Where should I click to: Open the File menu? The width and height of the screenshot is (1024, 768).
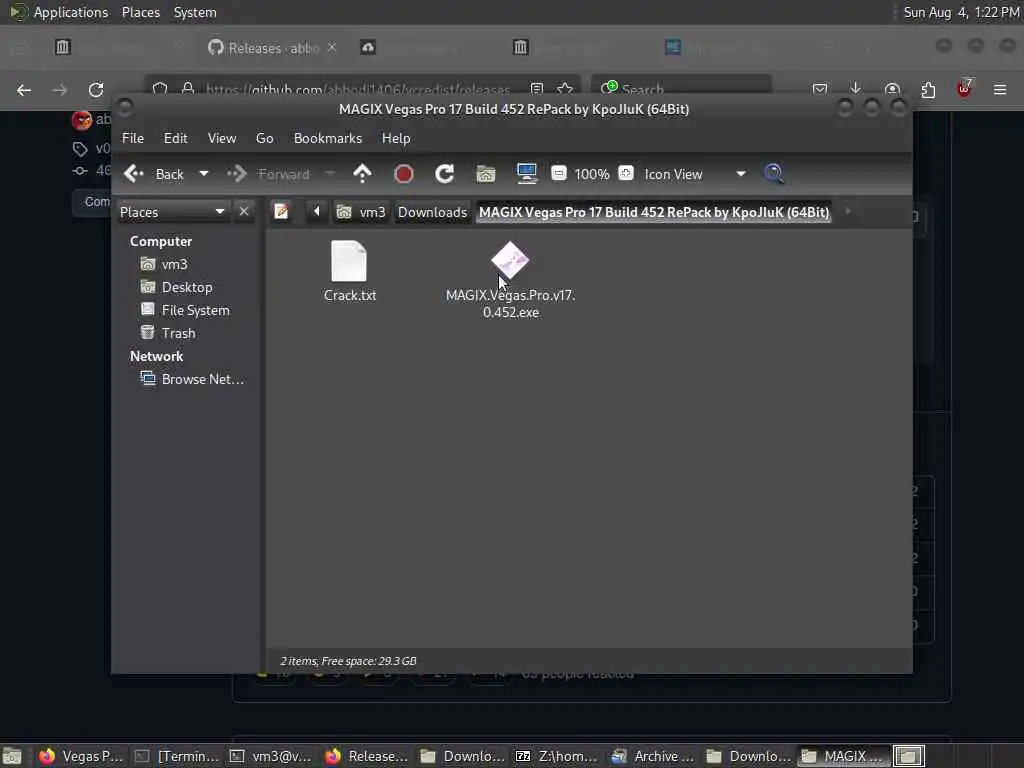tap(133, 138)
